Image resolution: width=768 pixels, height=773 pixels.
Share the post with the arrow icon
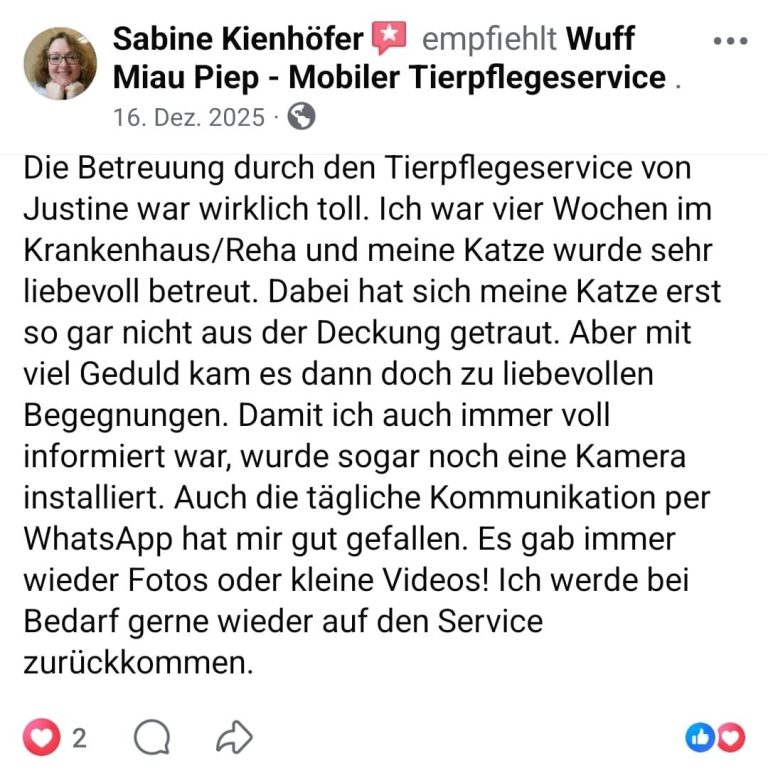(x=234, y=737)
